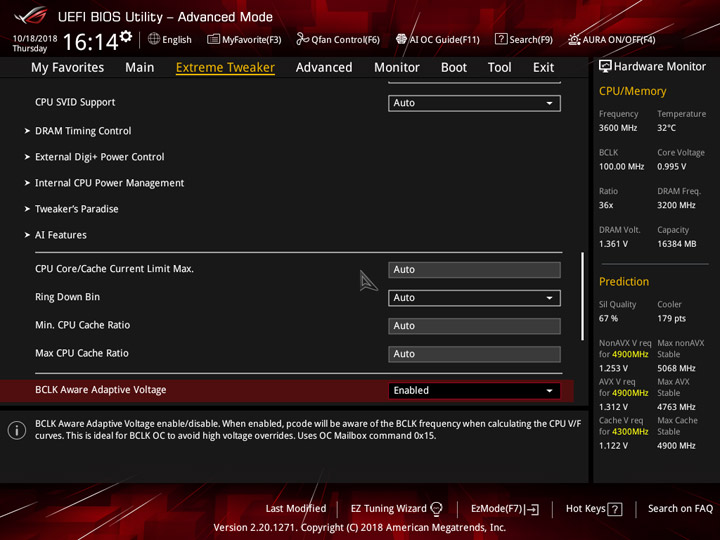Image resolution: width=720 pixels, height=540 pixels.
Task: Expand AI Features submenu
Action: tap(61, 235)
